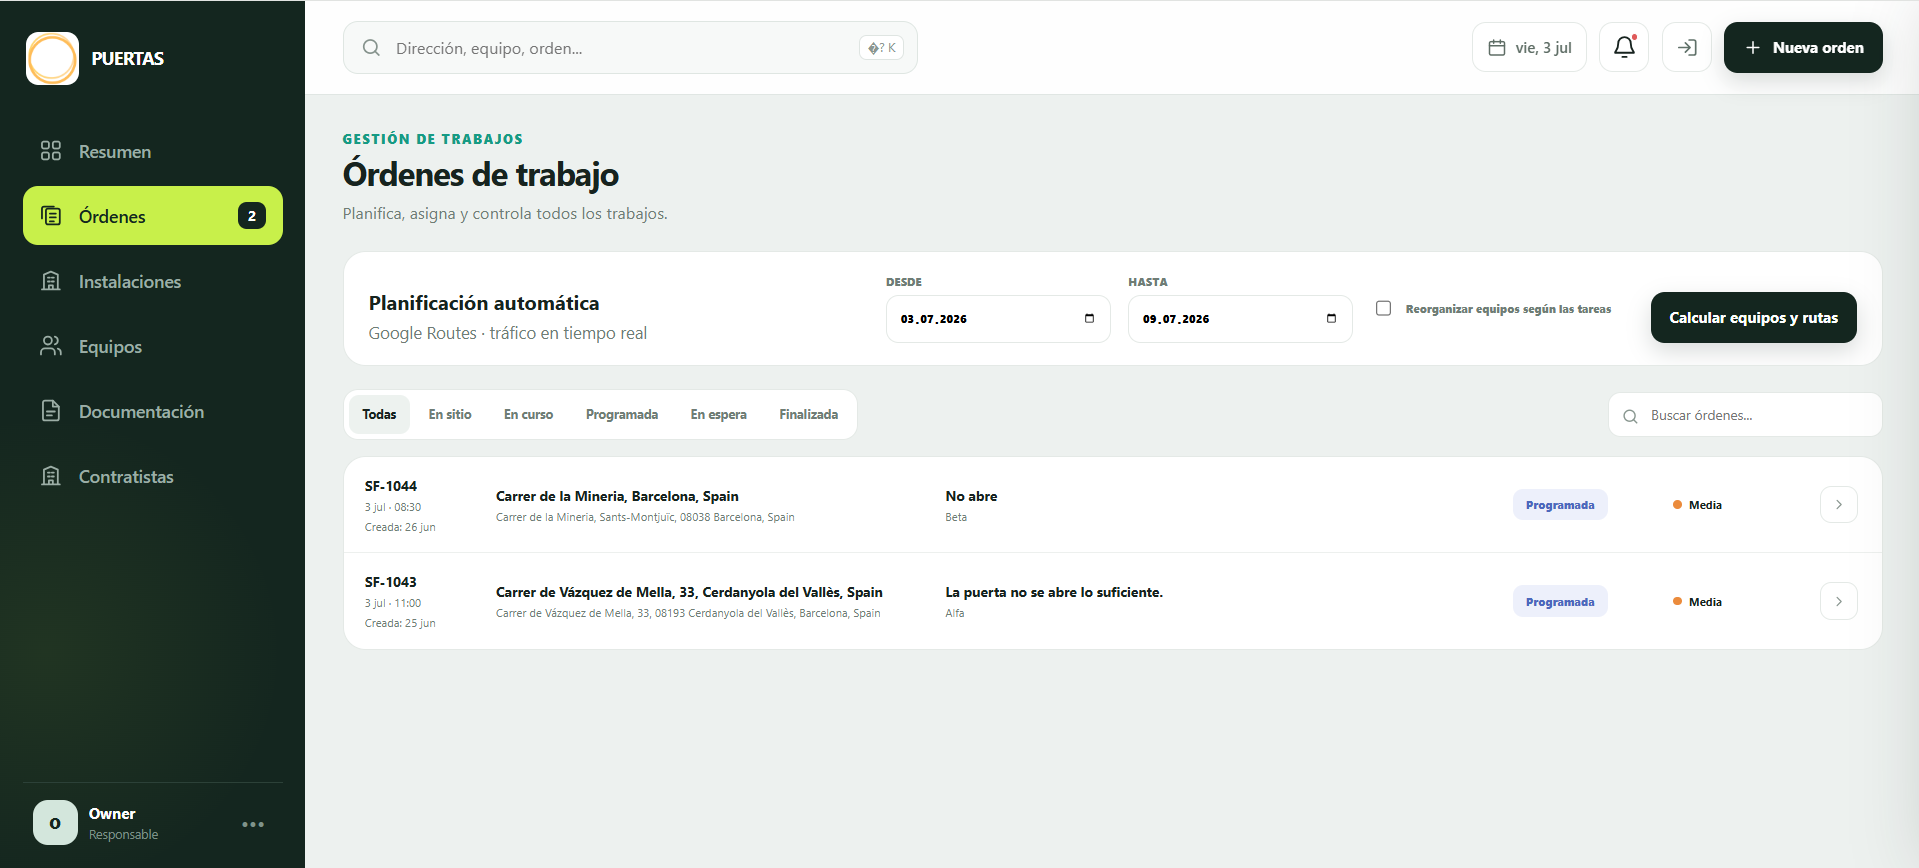
Task: Click the Beta team label
Action: tap(956, 517)
